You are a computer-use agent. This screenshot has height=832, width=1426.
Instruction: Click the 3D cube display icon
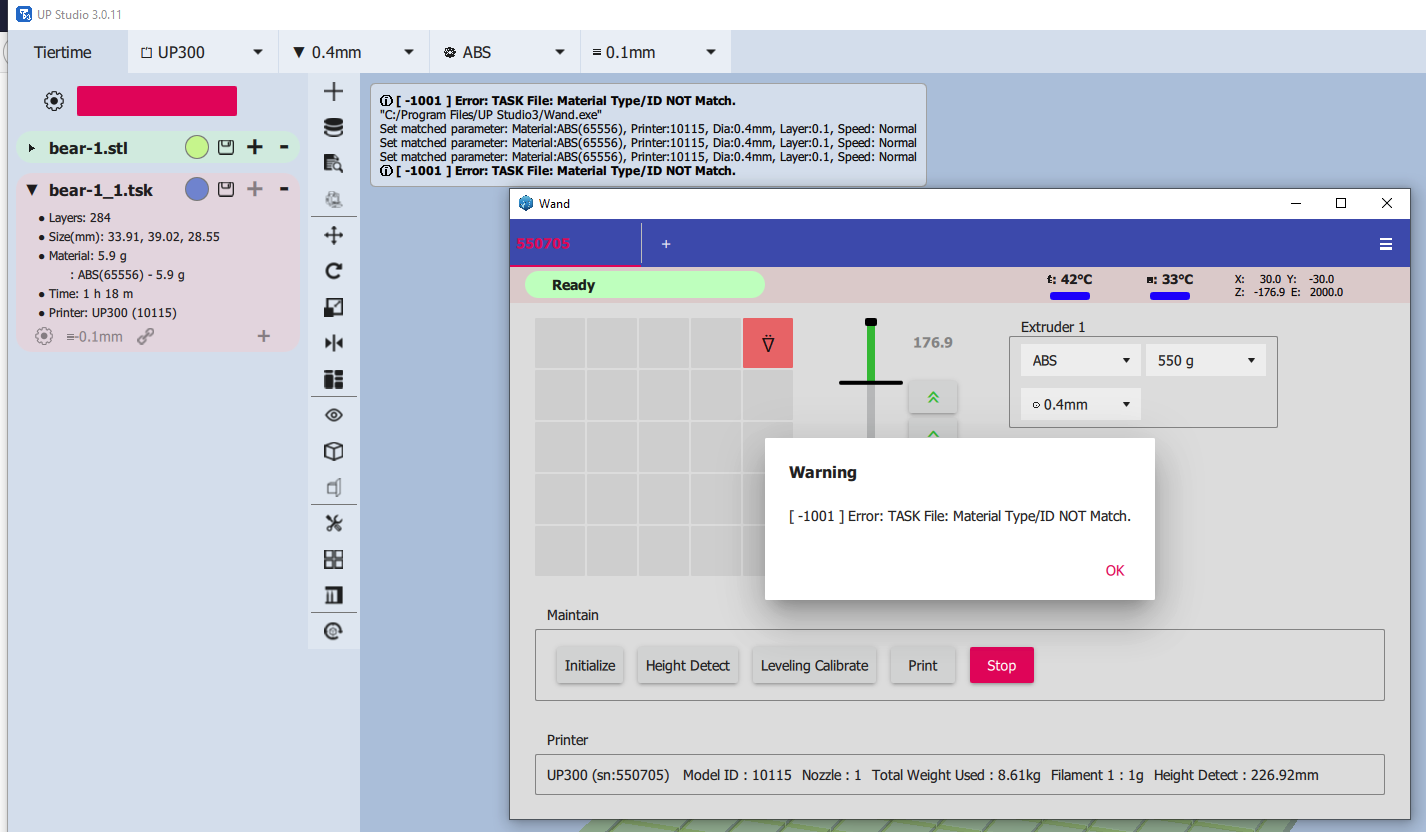click(x=334, y=451)
